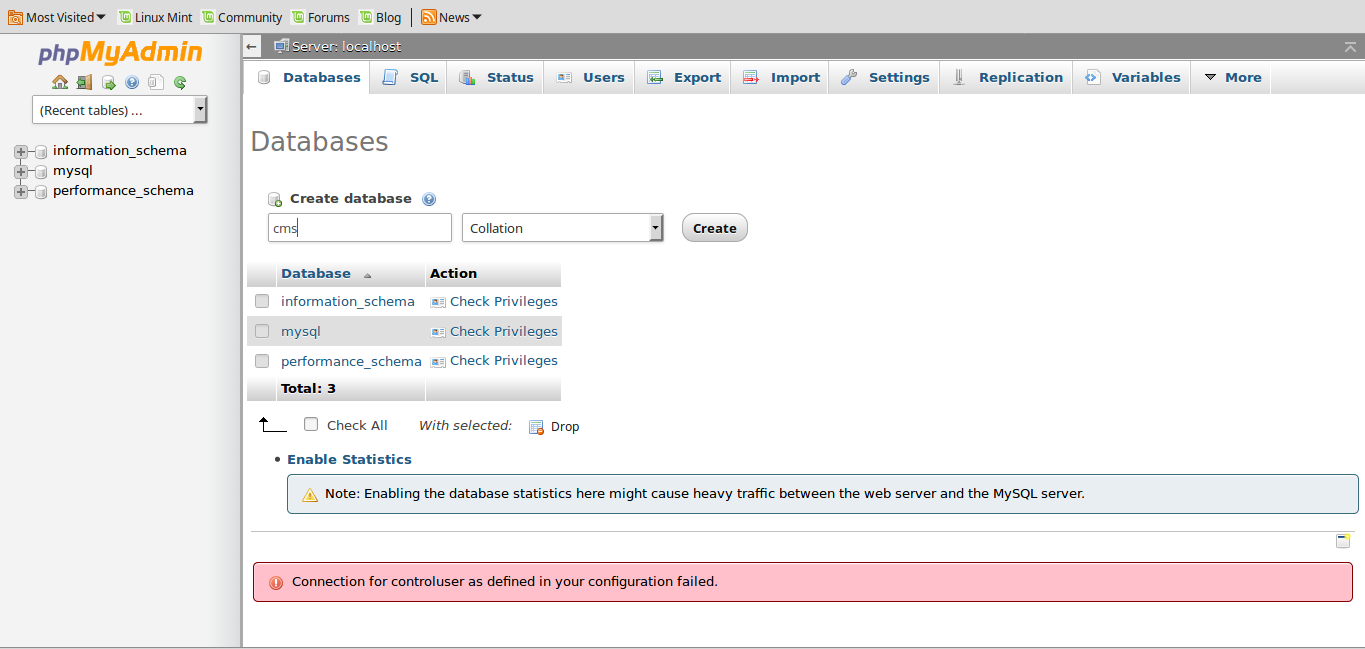1365x649 pixels.
Task: Open the Recent tables dropdown
Action: click(x=120, y=110)
